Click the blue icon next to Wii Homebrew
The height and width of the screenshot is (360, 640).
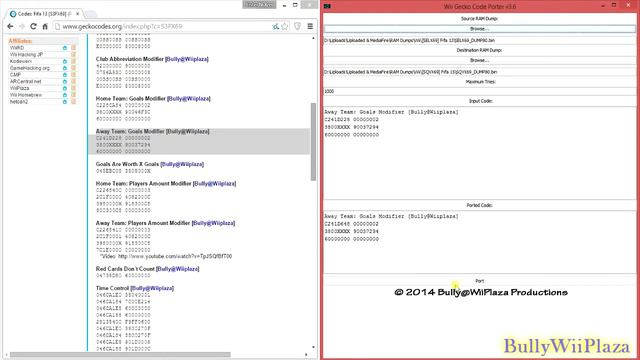tap(64, 95)
